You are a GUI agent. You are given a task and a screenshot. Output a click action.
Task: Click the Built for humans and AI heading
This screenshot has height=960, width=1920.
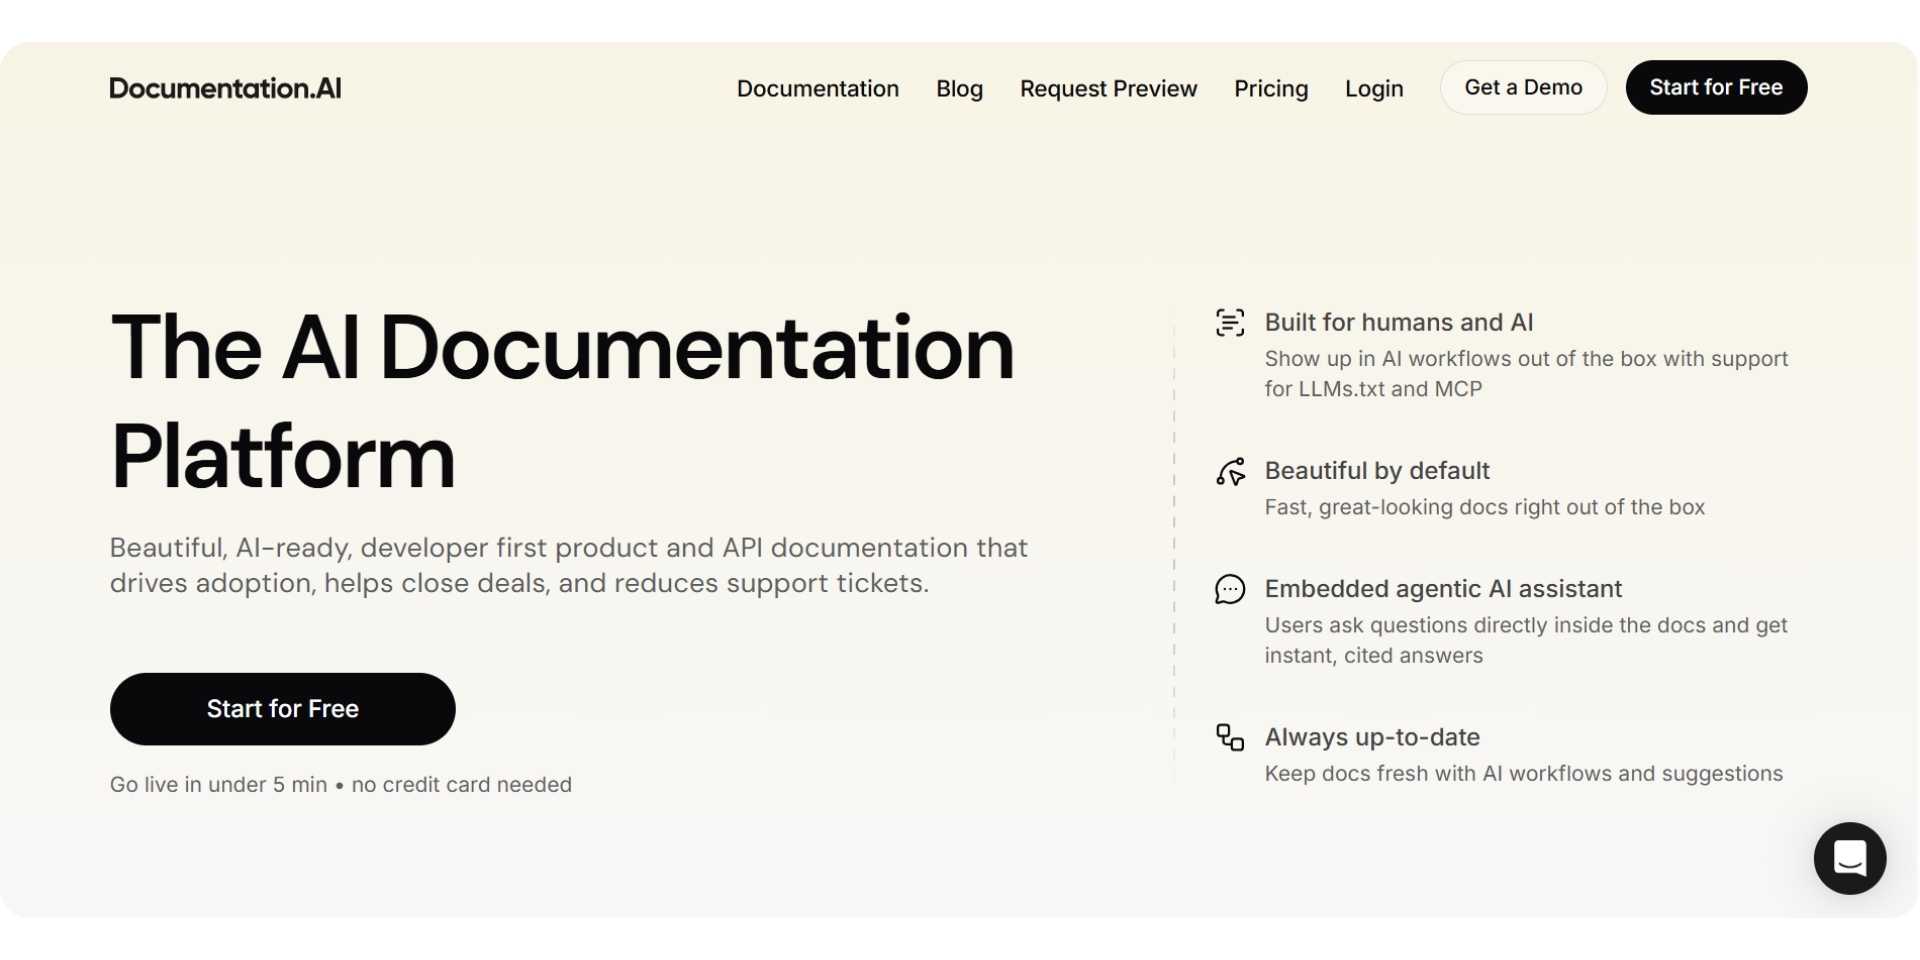[x=1398, y=322]
